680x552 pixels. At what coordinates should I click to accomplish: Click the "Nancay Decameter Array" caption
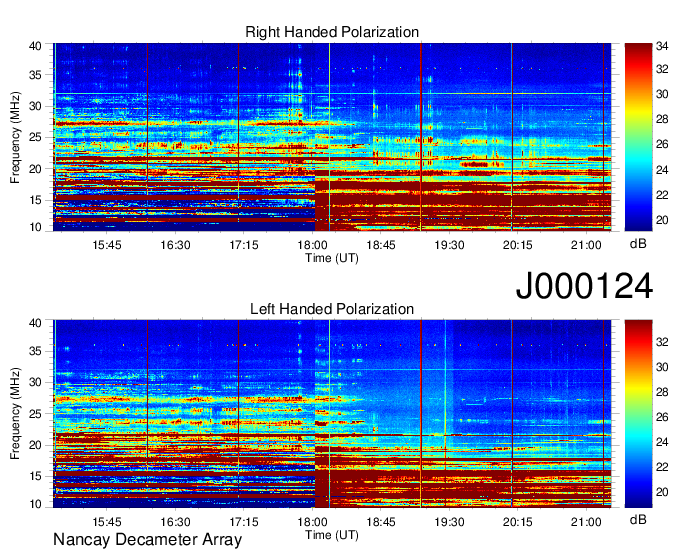pos(147,540)
